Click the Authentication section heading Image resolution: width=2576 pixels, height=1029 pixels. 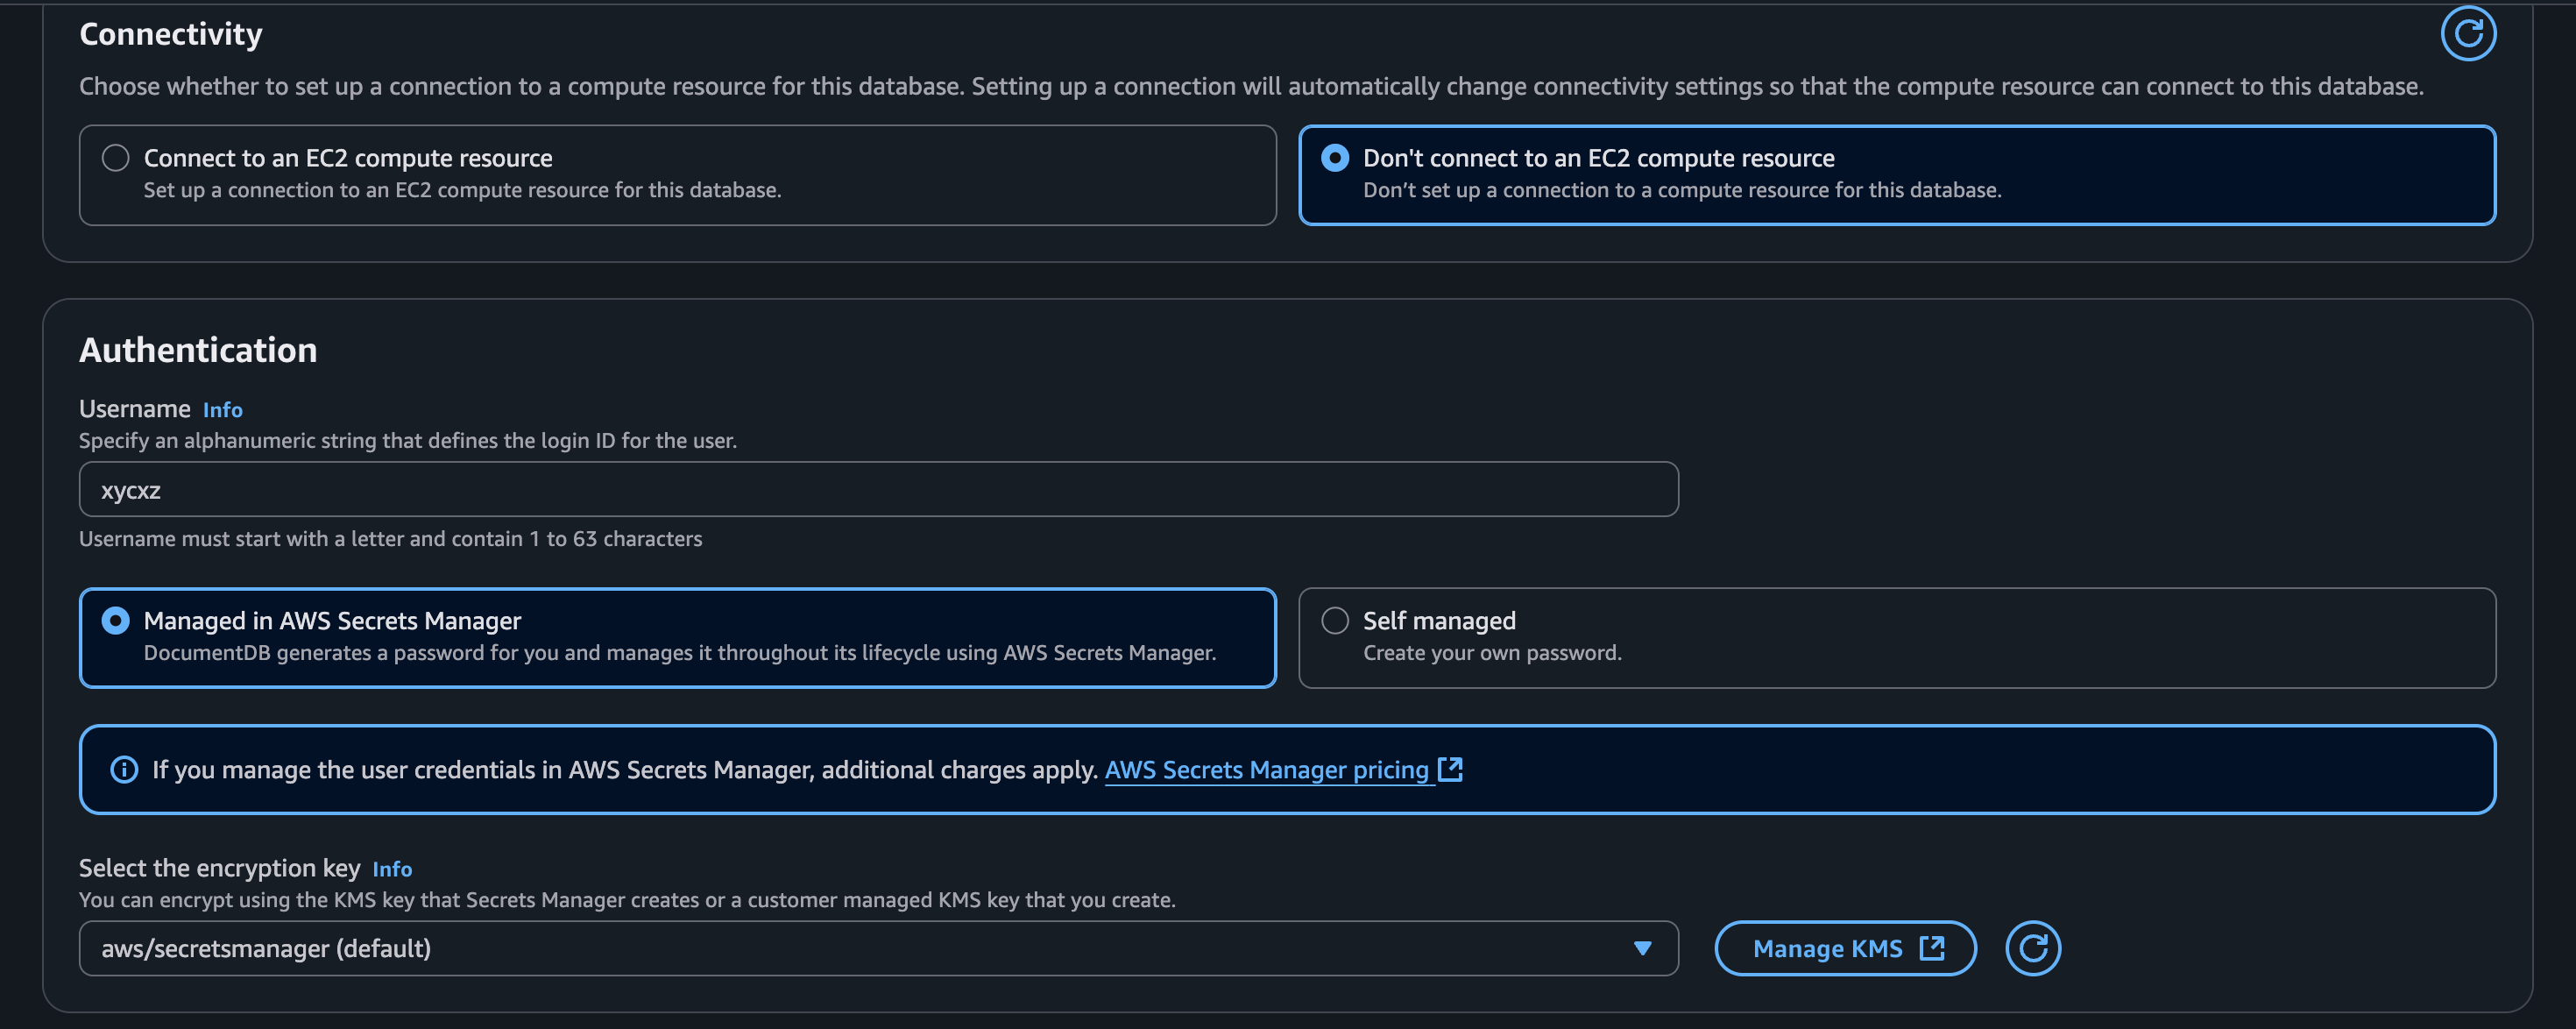coord(198,350)
